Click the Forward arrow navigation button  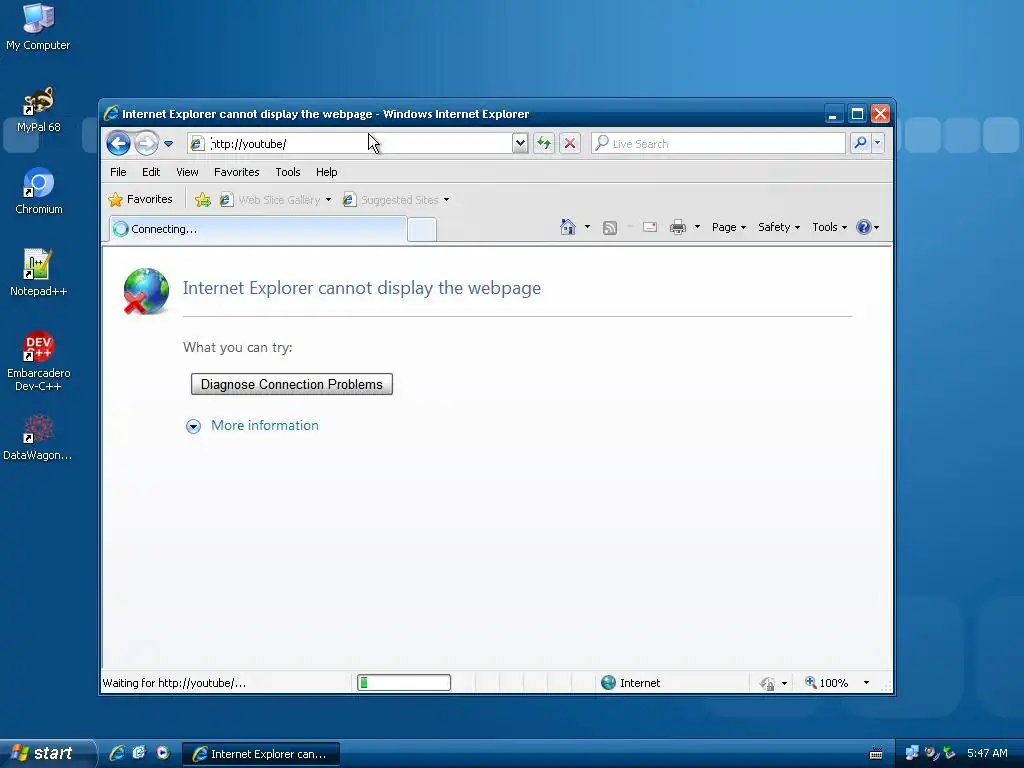tap(146, 143)
